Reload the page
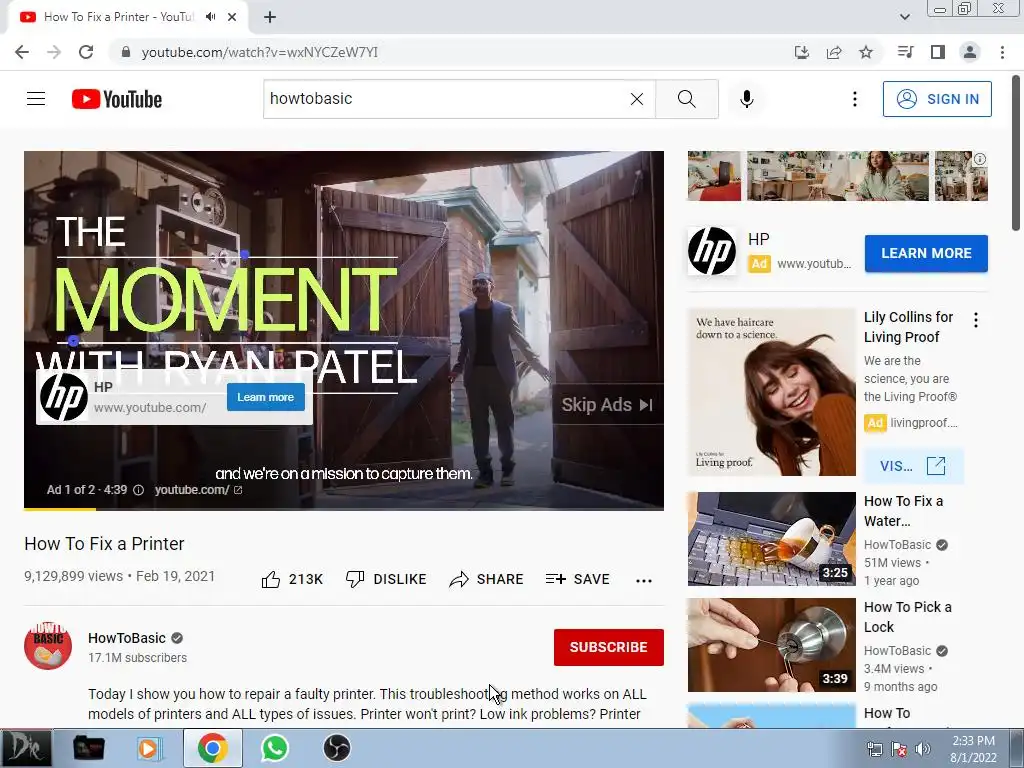Screen dimensions: 1024x768 point(86,52)
